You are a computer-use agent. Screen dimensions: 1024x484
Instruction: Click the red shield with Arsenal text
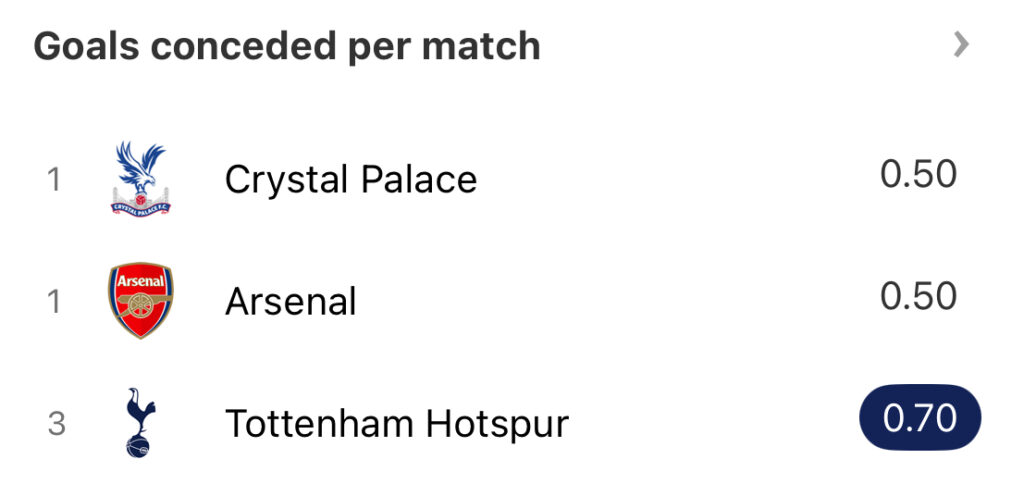140,300
